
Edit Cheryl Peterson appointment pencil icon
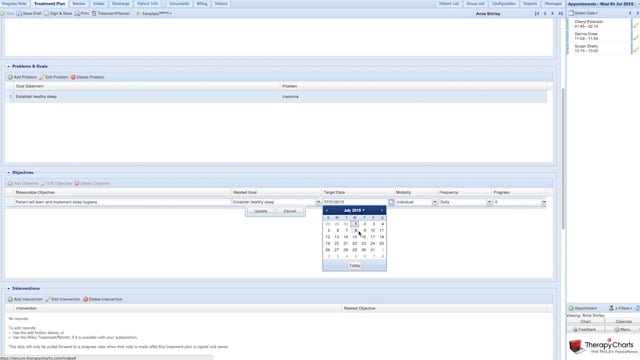636,24
